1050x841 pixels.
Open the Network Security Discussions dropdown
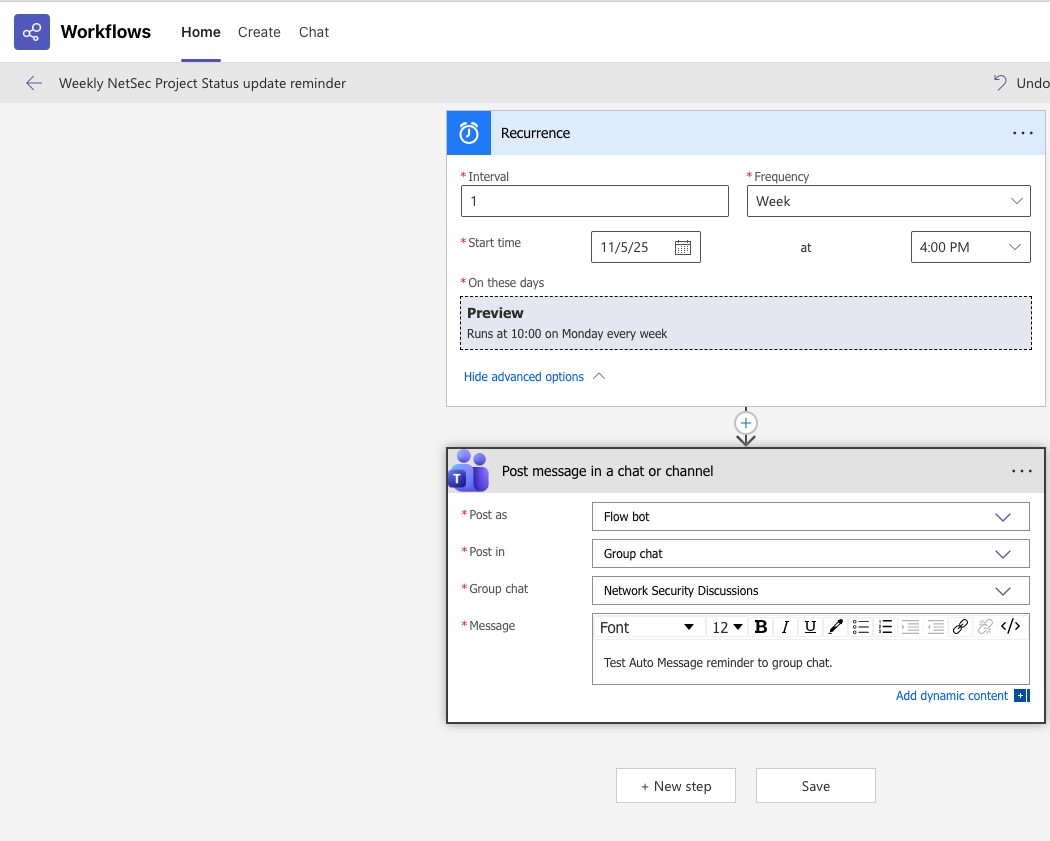click(810, 591)
